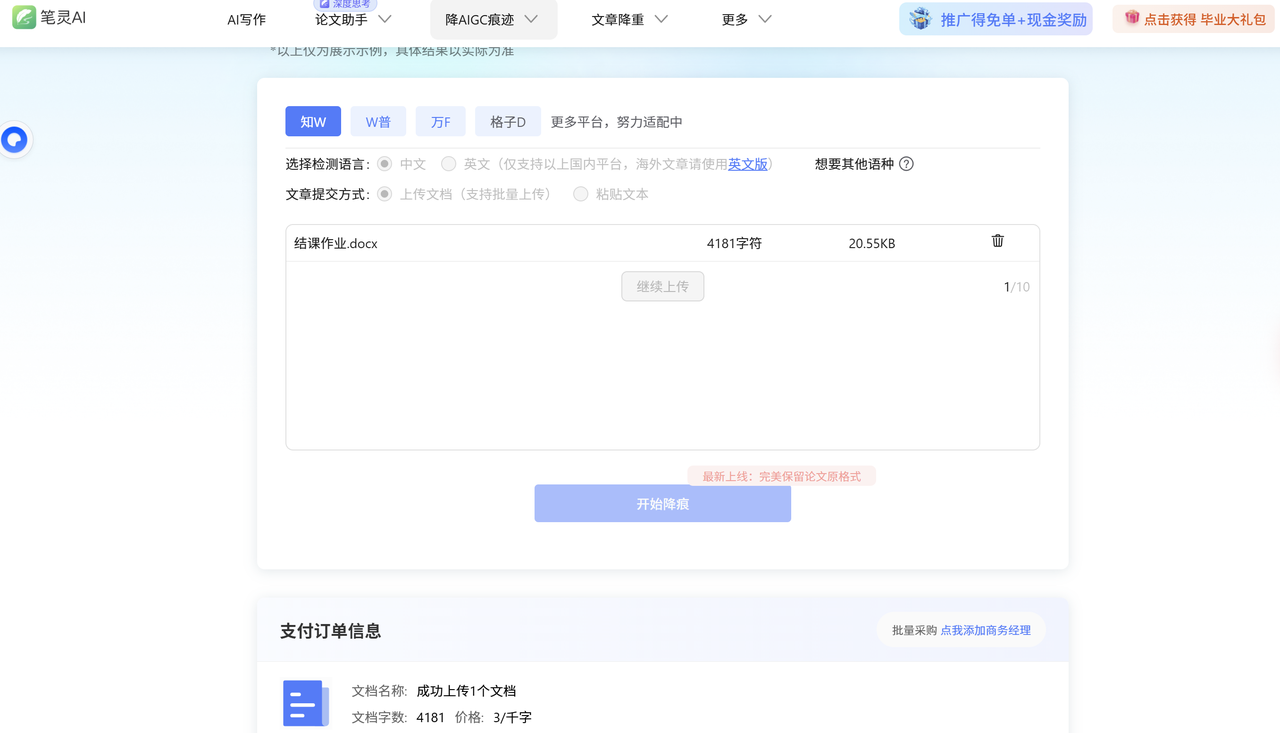Screen dimensions: 1280x733
Task: Choose the 粘贴文本 submission option
Action: coord(580,194)
